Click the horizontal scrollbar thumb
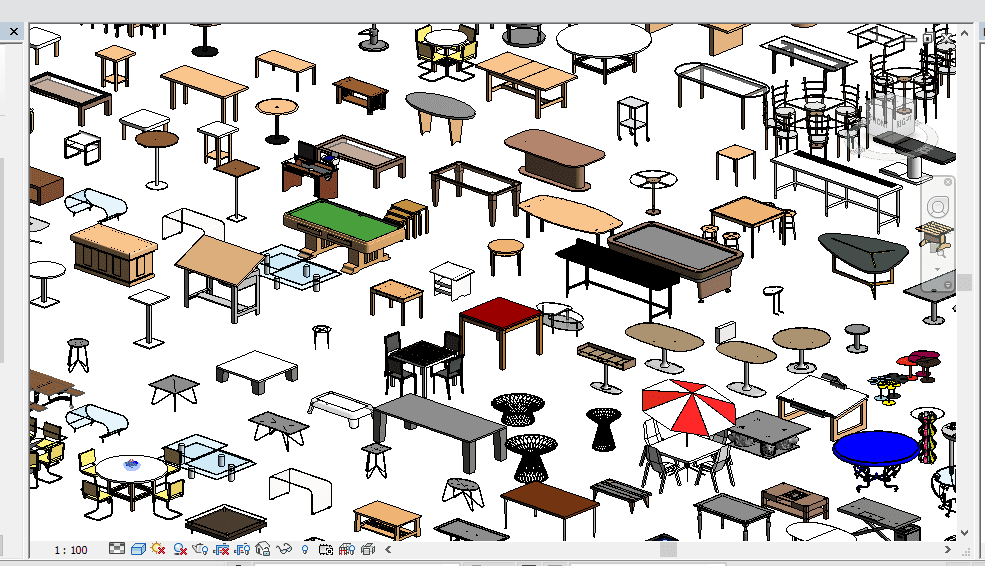Viewport: 985px width, 566px height. tap(668, 549)
